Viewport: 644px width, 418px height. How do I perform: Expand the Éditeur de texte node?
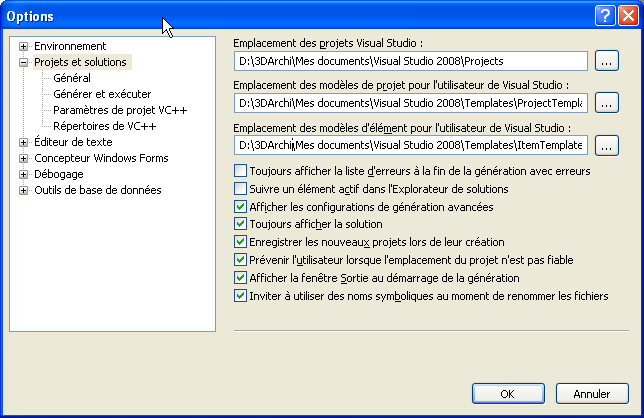tap(24, 142)
